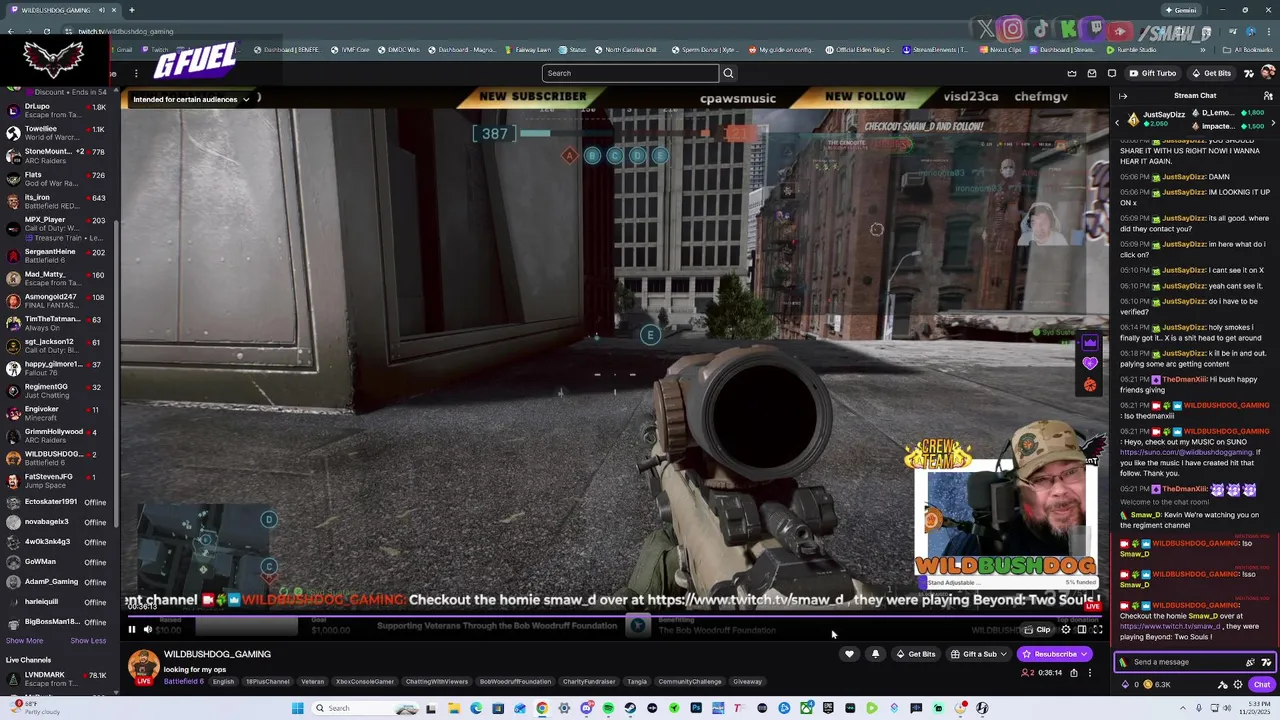The height and width of the screenshot is (720, 1280).
Task: Open Asmongold247 channel in sidebar
Action: 58,301
